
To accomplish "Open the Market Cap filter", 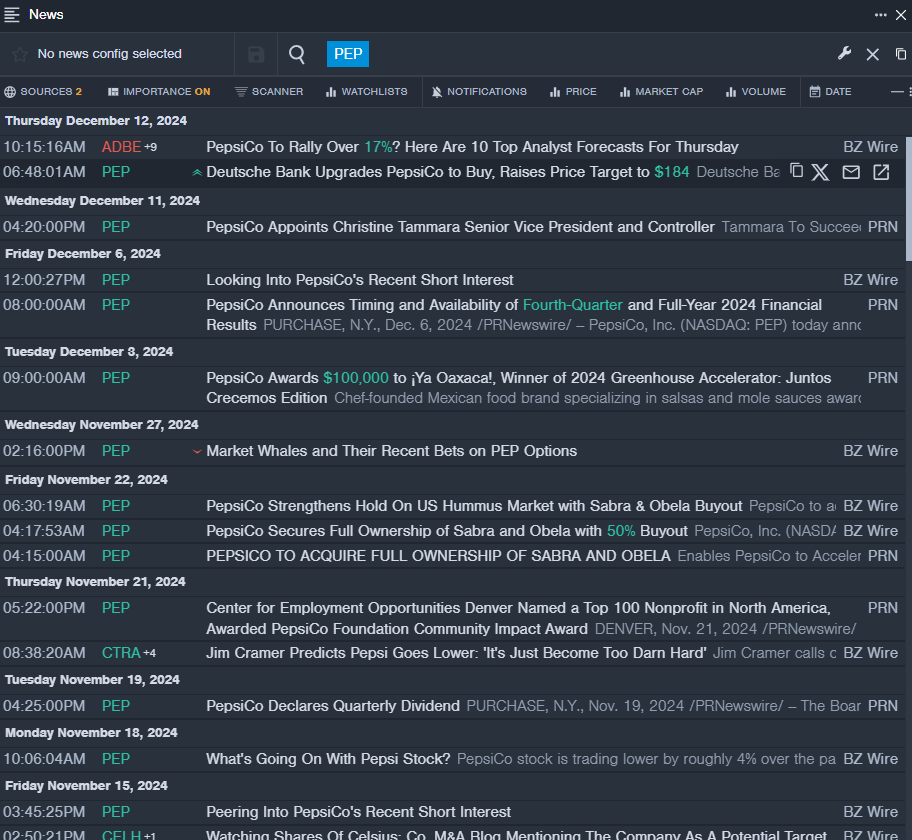I will coord(661,92).
